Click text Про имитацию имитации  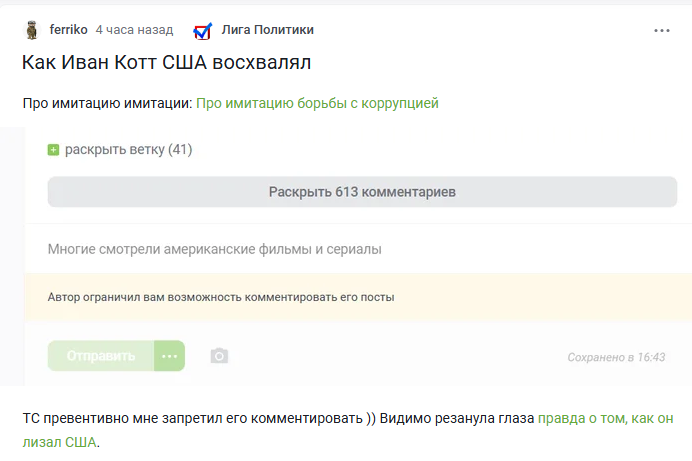(107, 103)
